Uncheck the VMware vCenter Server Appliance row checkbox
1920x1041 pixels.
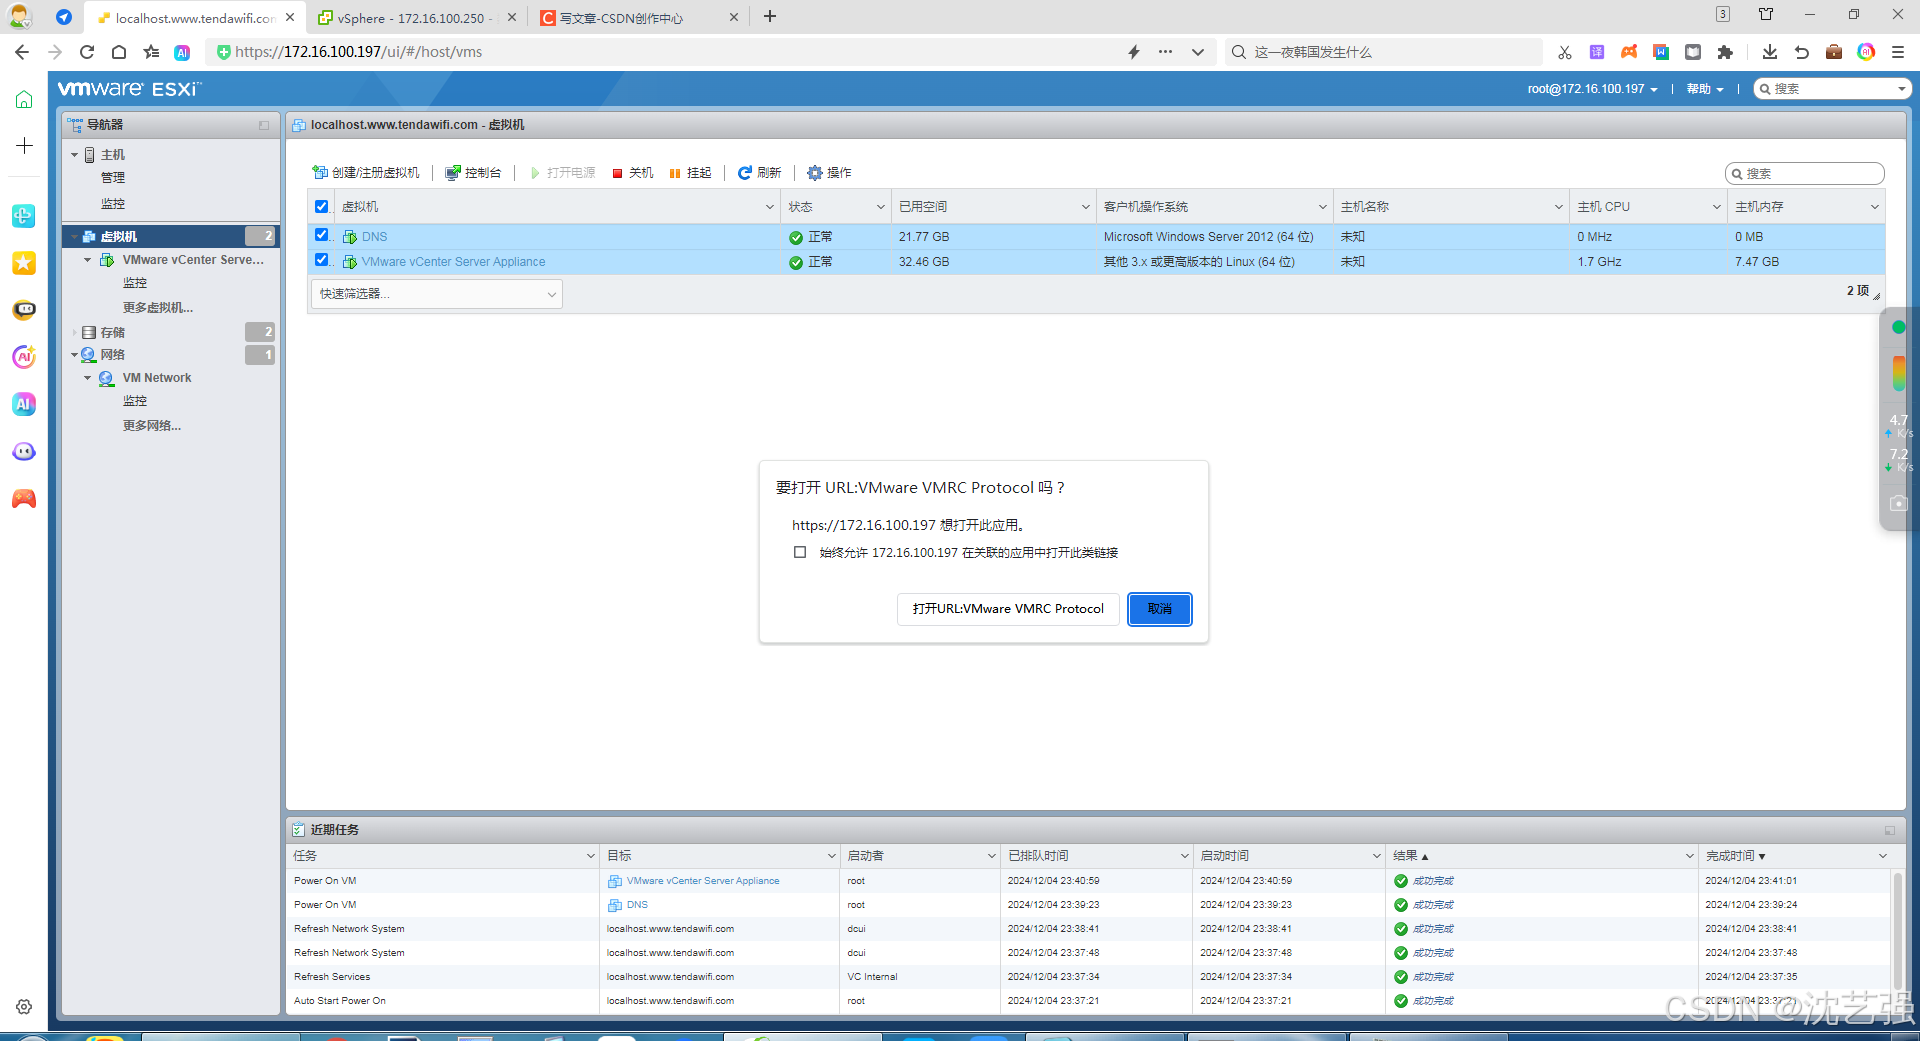(322, 260)
